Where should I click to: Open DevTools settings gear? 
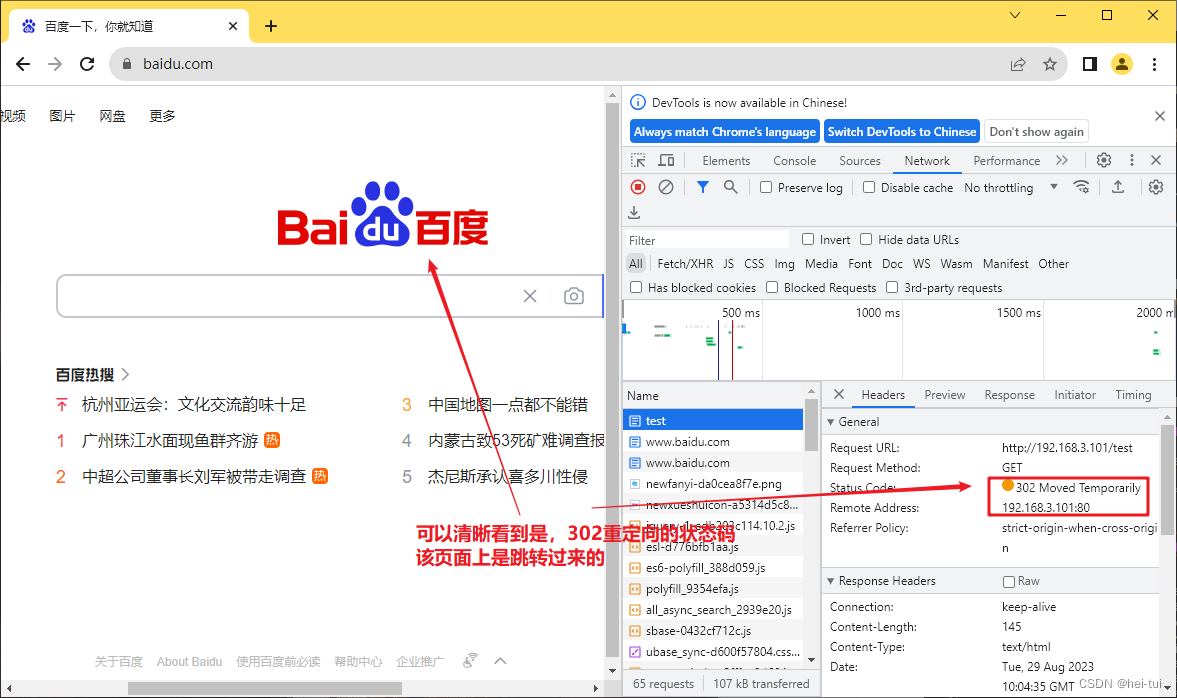pyautogui.click(x=1103, y=160)
